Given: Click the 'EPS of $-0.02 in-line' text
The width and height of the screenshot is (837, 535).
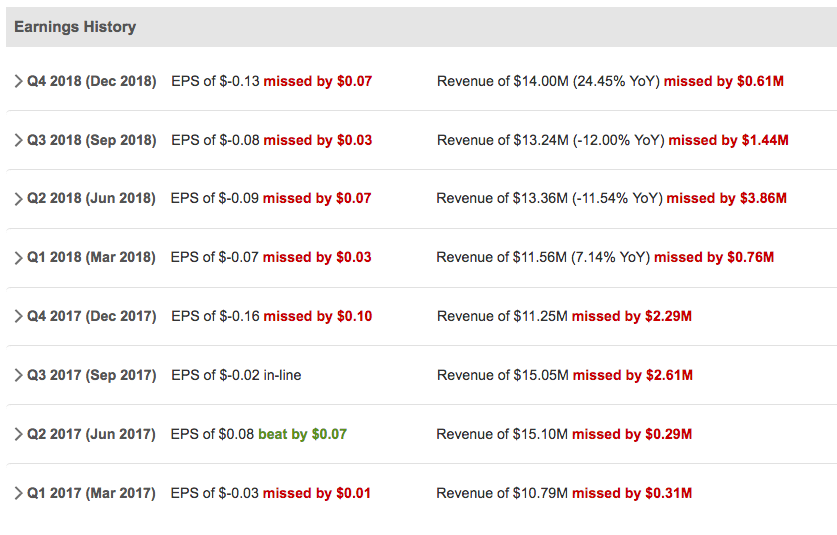Looking at the screenshot, I should (236, 375).
